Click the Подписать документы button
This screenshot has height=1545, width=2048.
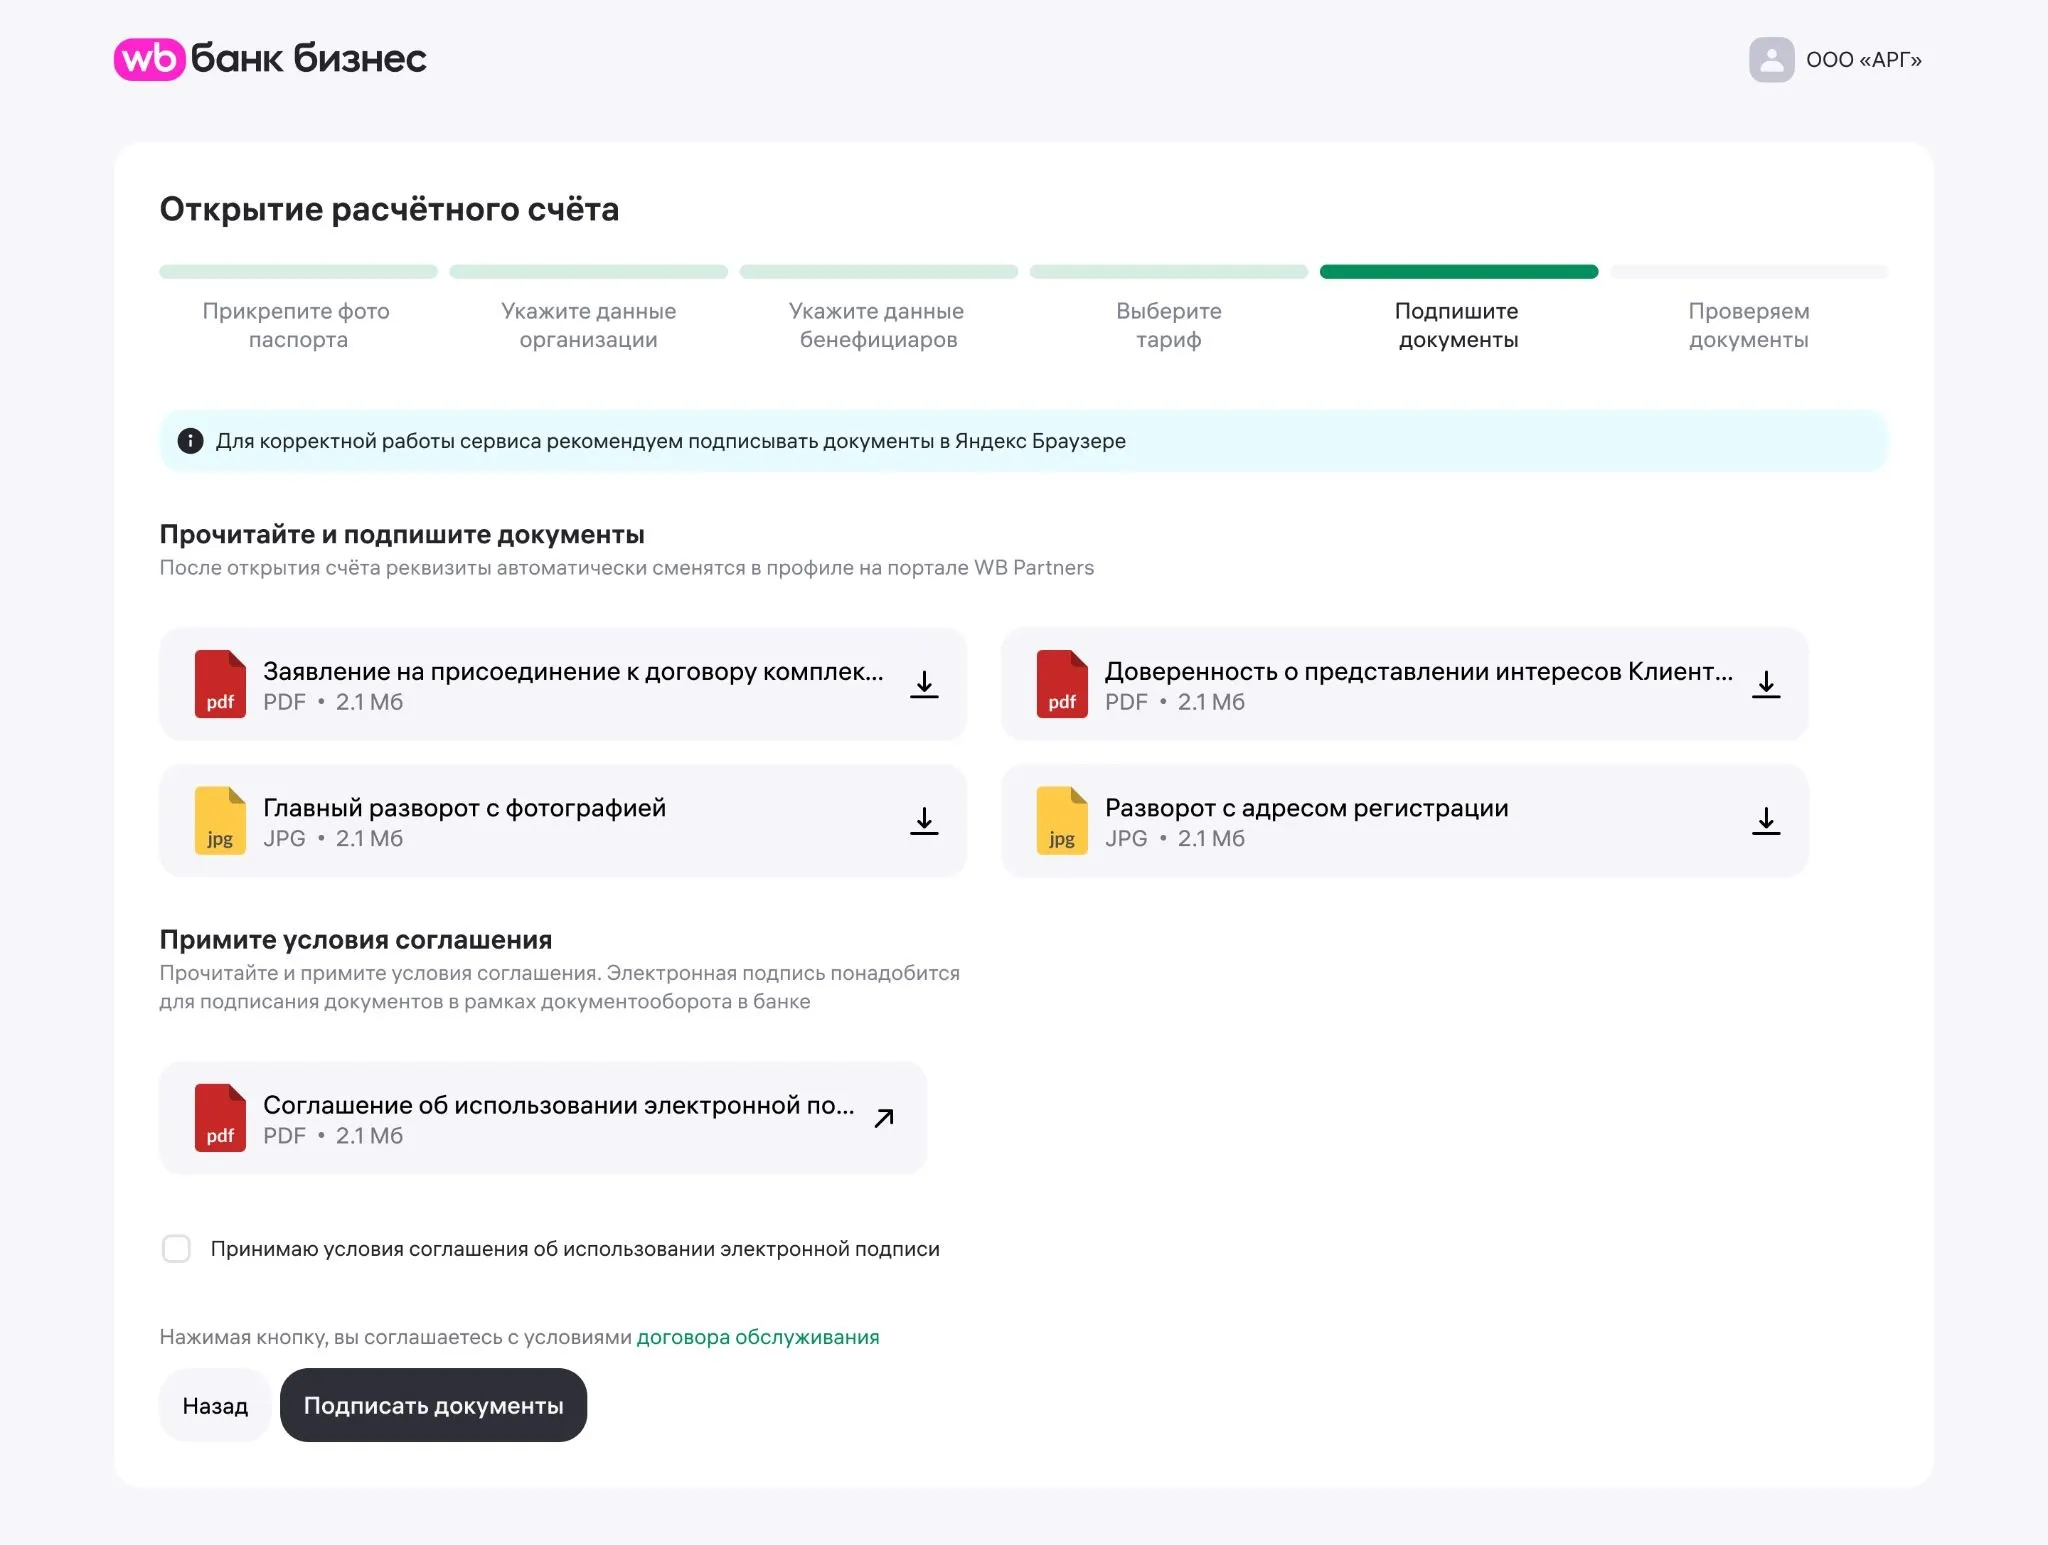(433, 1405)
